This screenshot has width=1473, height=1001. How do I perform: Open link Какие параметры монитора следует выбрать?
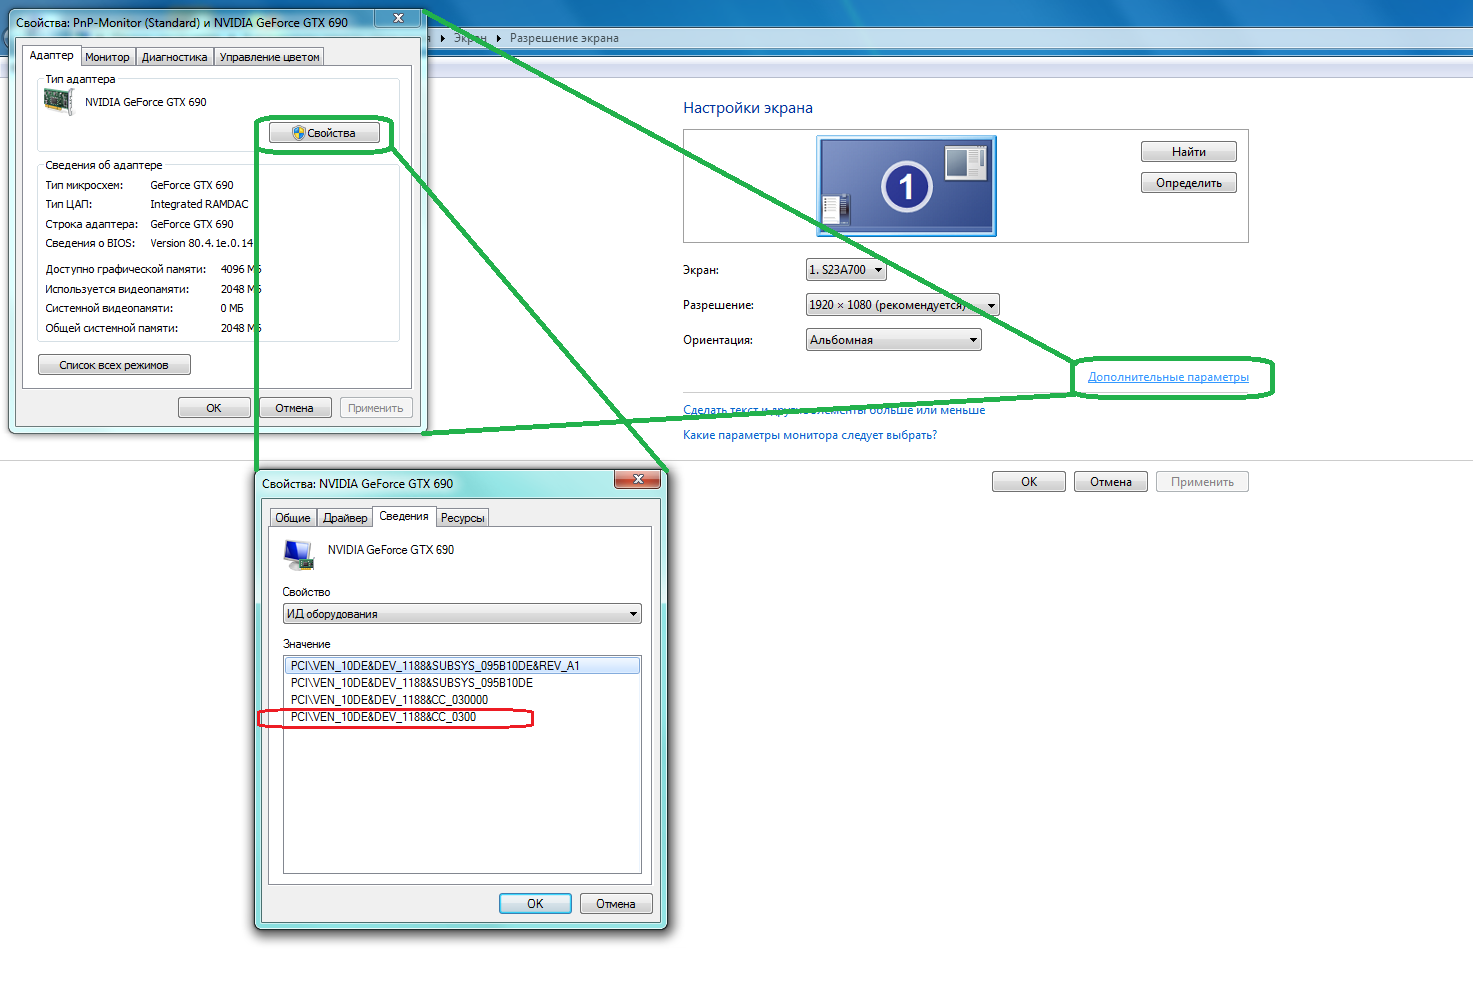tap(809, 435)
